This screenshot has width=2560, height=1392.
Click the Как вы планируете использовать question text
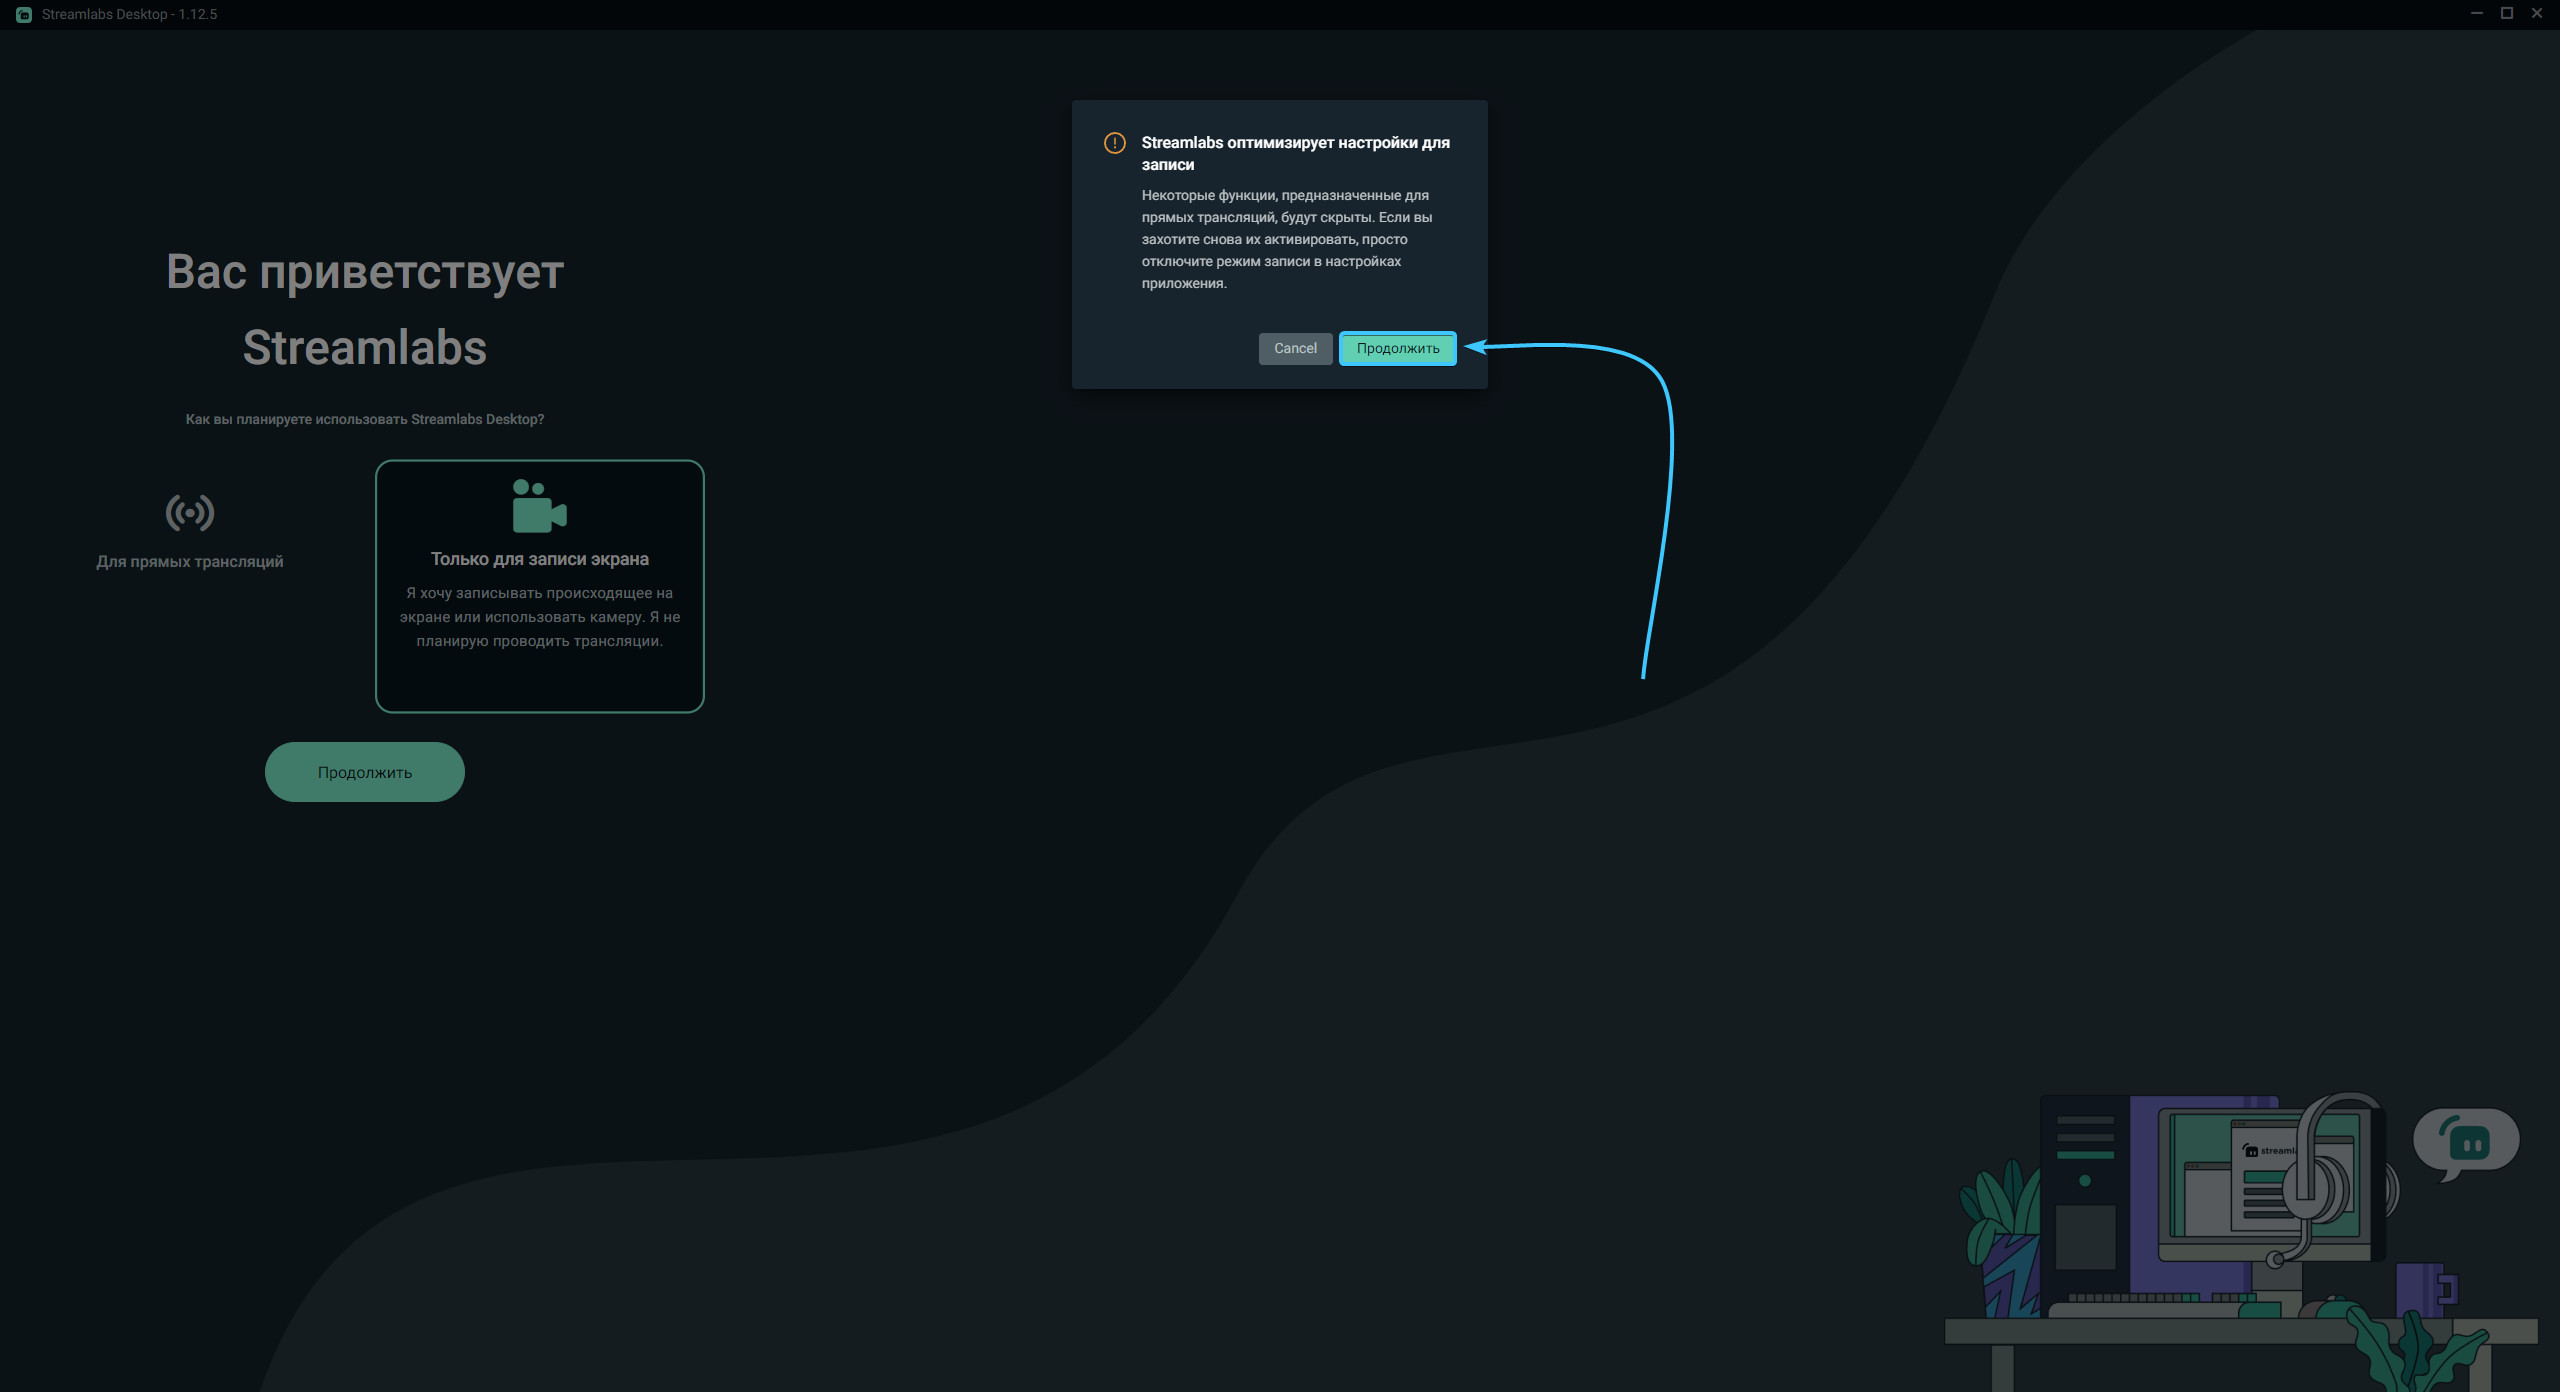[x=365, y=419]
